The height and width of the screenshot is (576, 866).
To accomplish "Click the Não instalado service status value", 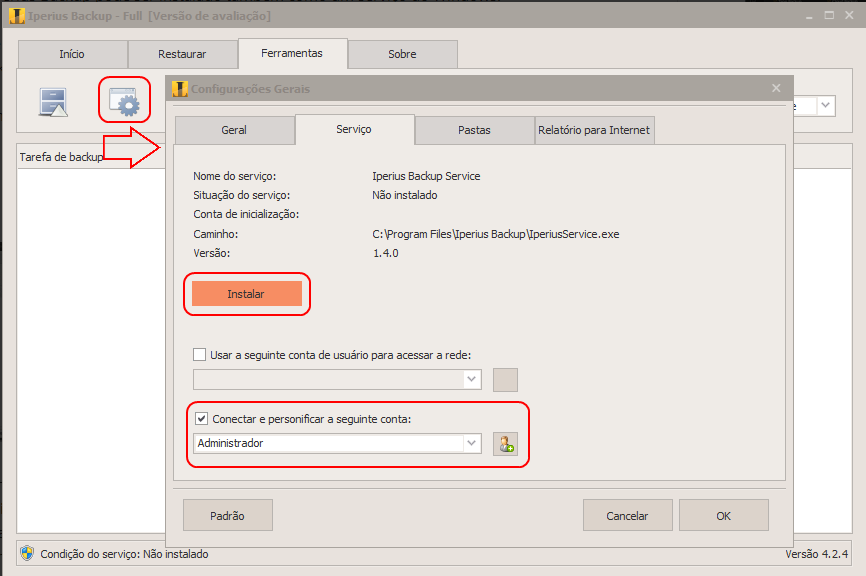I will (405, 195).
